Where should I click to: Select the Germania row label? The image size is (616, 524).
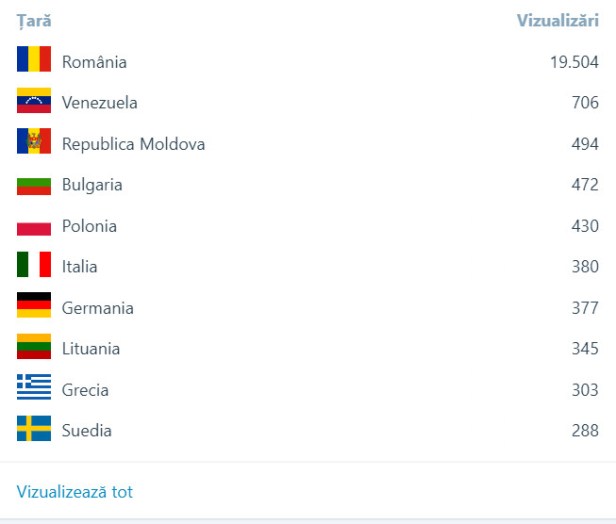(x=97, y=308)
